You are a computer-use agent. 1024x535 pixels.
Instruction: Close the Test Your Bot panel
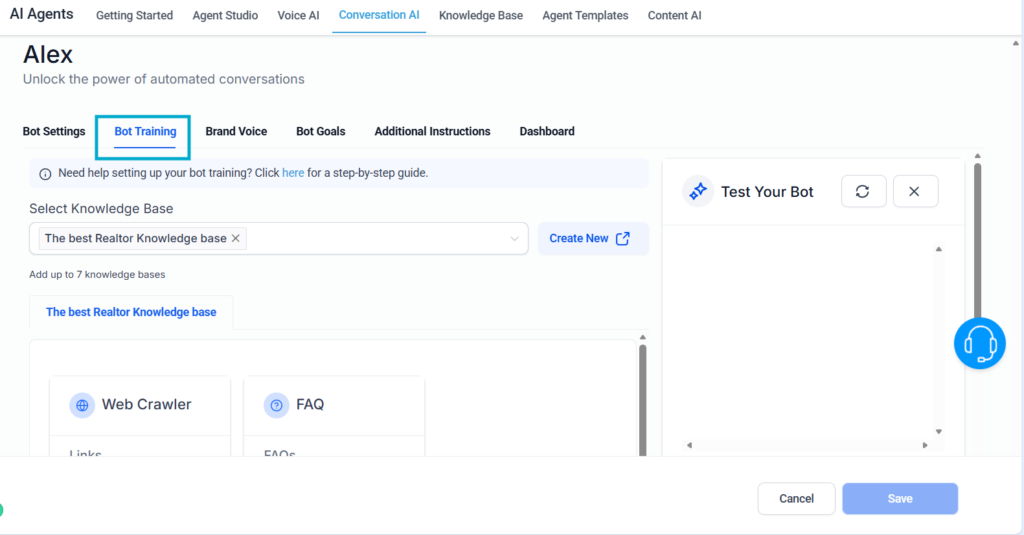[x=914, y=192]
